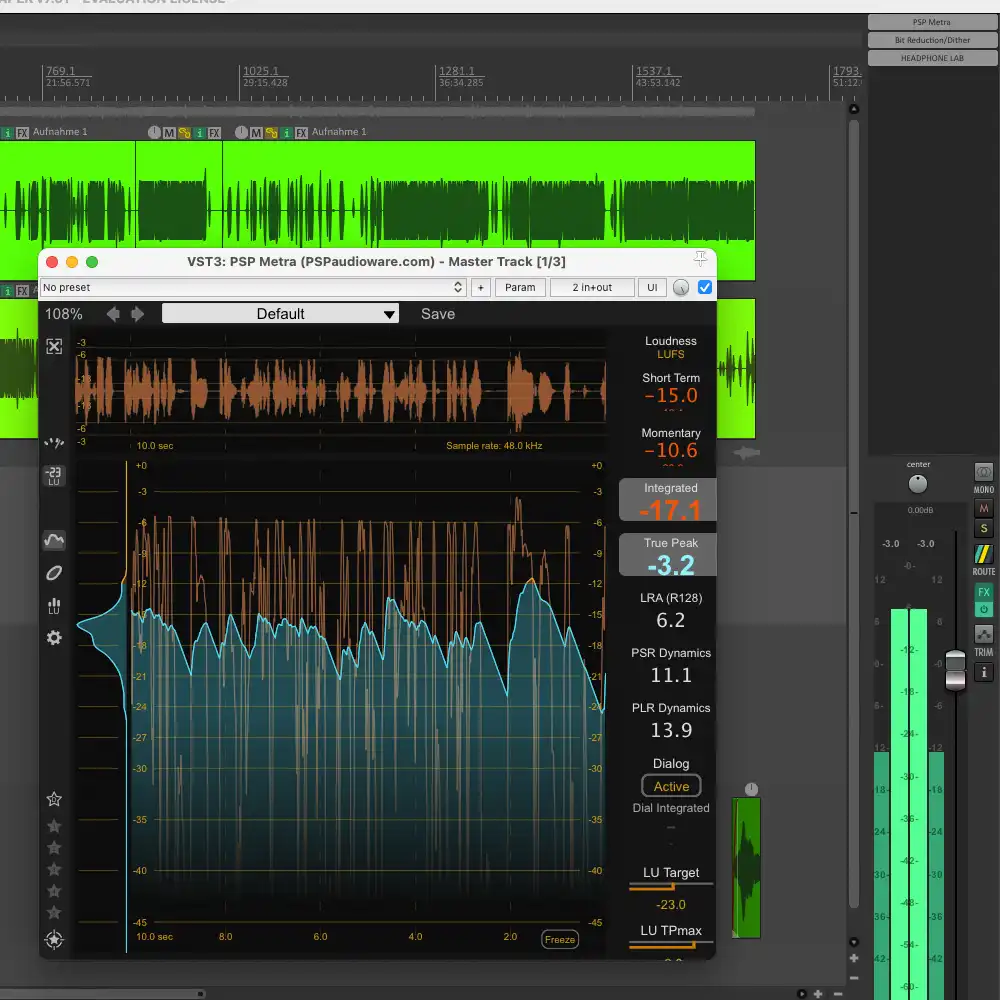Click the outlined star preset icon in PSP Metra
The height and width of the screenshot is (1000, 1000).
pyautogui.click(x=54, y=799)
